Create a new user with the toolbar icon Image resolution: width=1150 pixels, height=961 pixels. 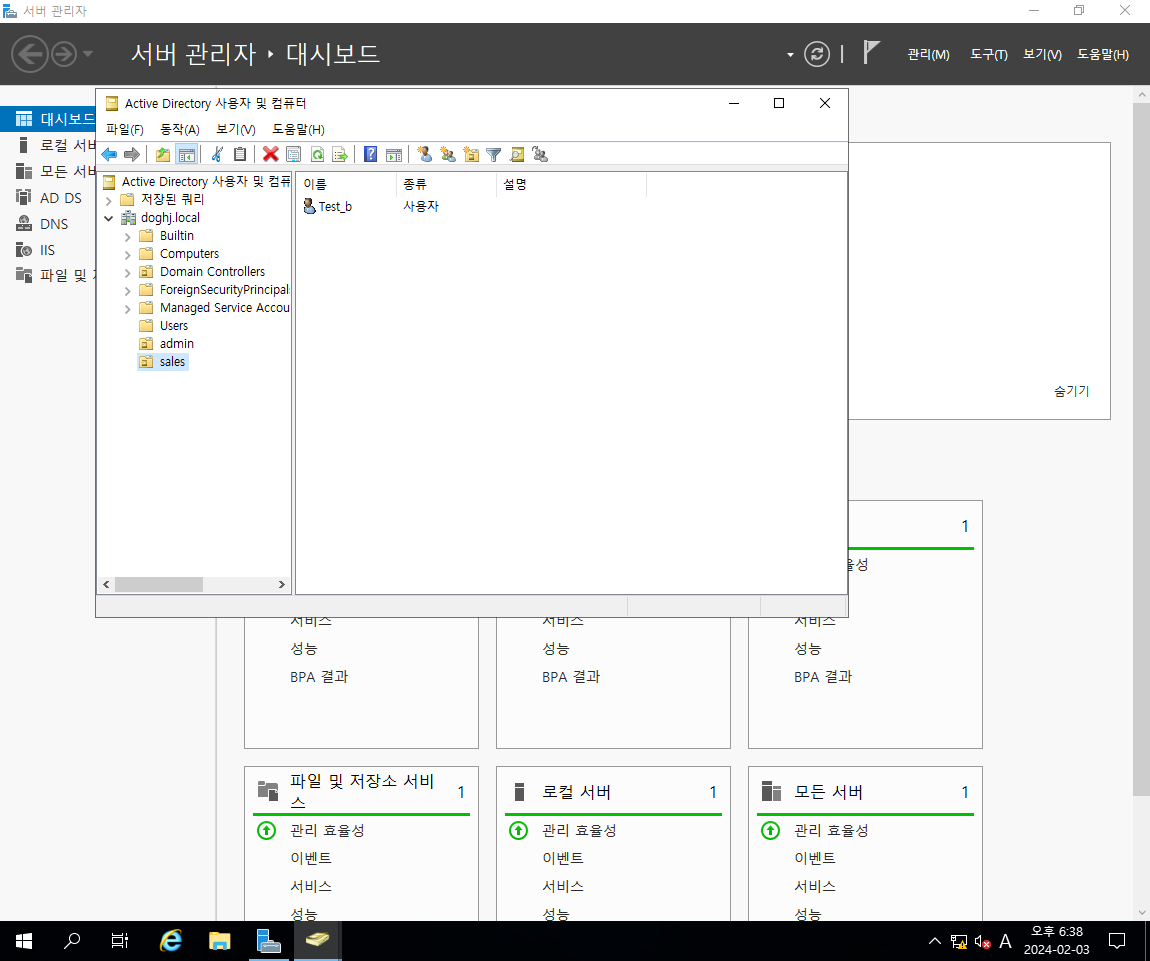point(425,154)
